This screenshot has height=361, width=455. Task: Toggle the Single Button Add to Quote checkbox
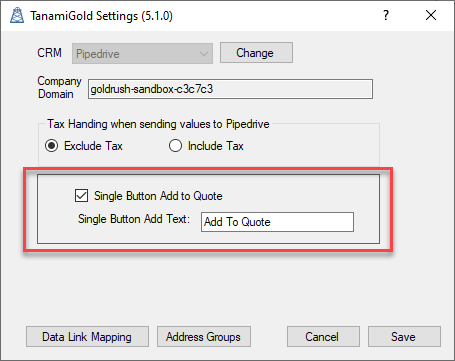point(81,196)
